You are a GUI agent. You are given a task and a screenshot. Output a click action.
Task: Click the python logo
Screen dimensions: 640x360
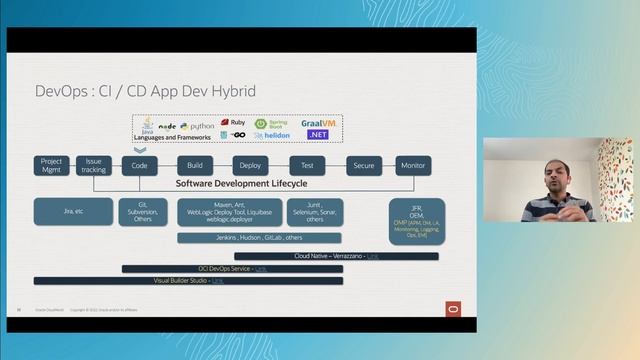197,127
